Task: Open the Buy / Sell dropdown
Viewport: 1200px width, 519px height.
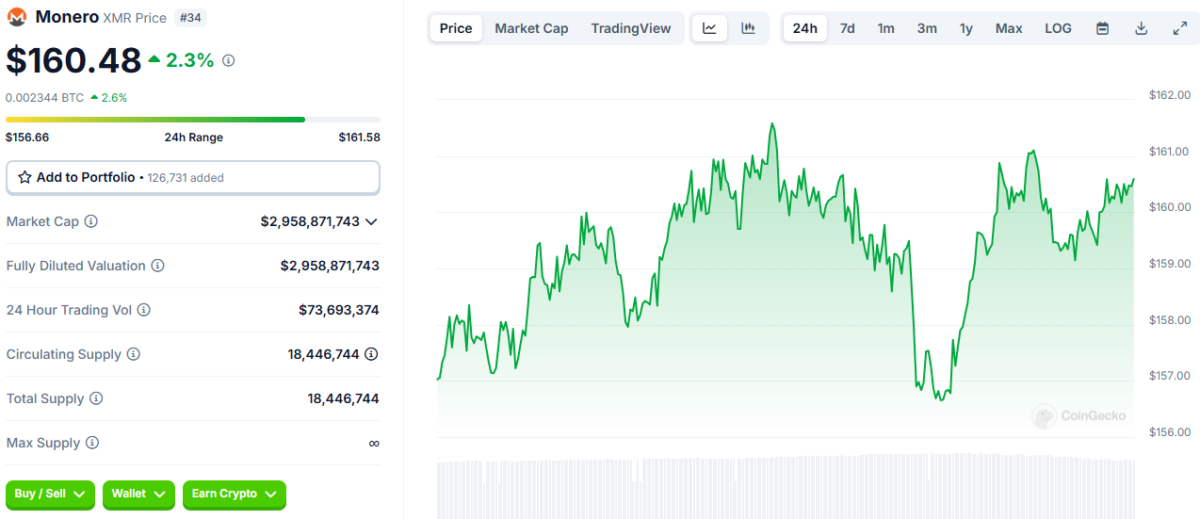Action: (x=50, y=494)
